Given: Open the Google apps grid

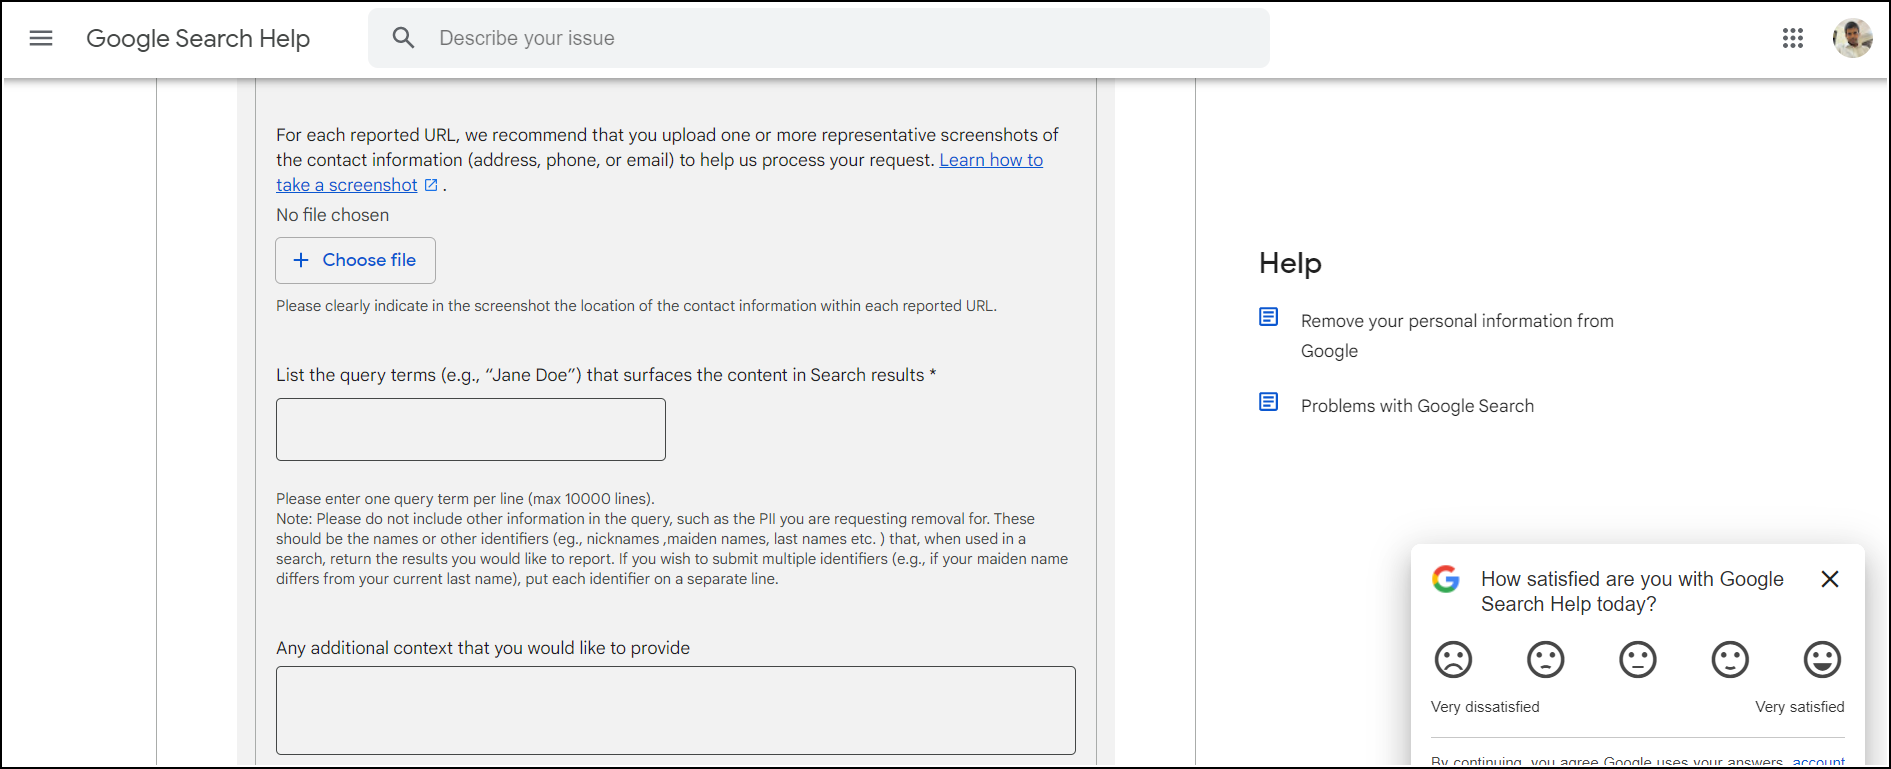Looking at the screenshot, I should pyautogui.click(x=1793, y=38).
